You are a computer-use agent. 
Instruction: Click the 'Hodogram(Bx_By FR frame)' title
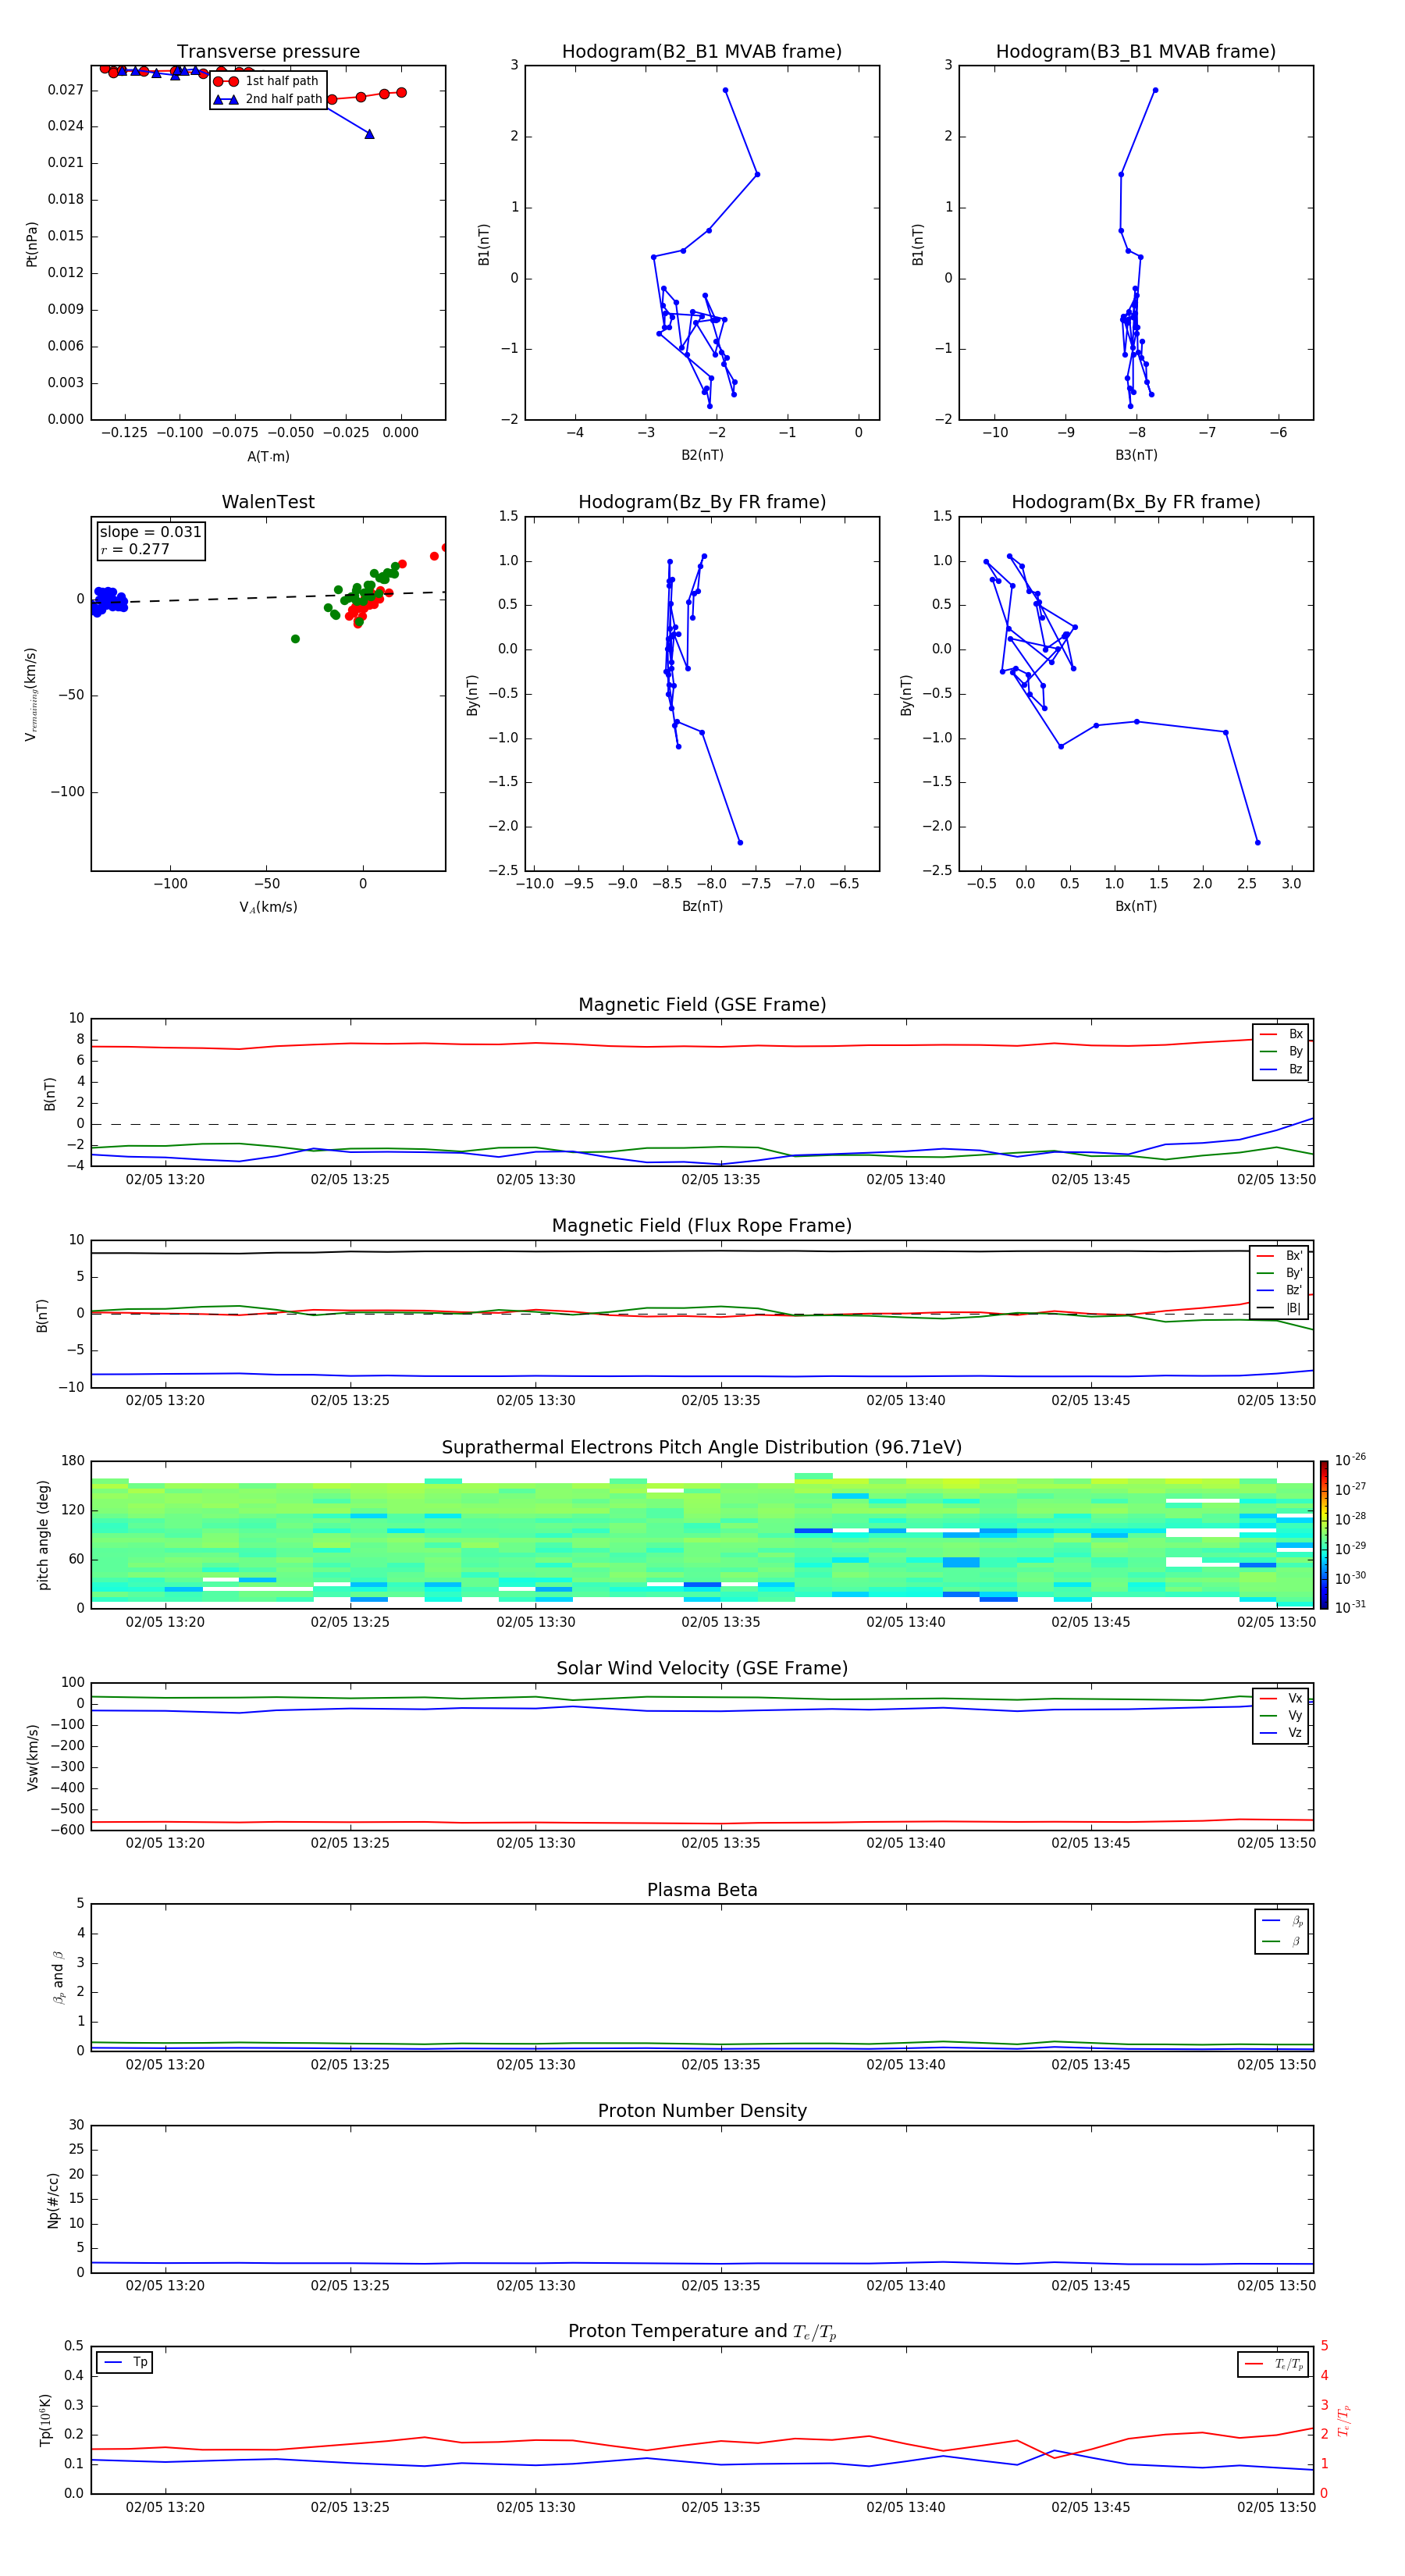(x=1136, y=502)
